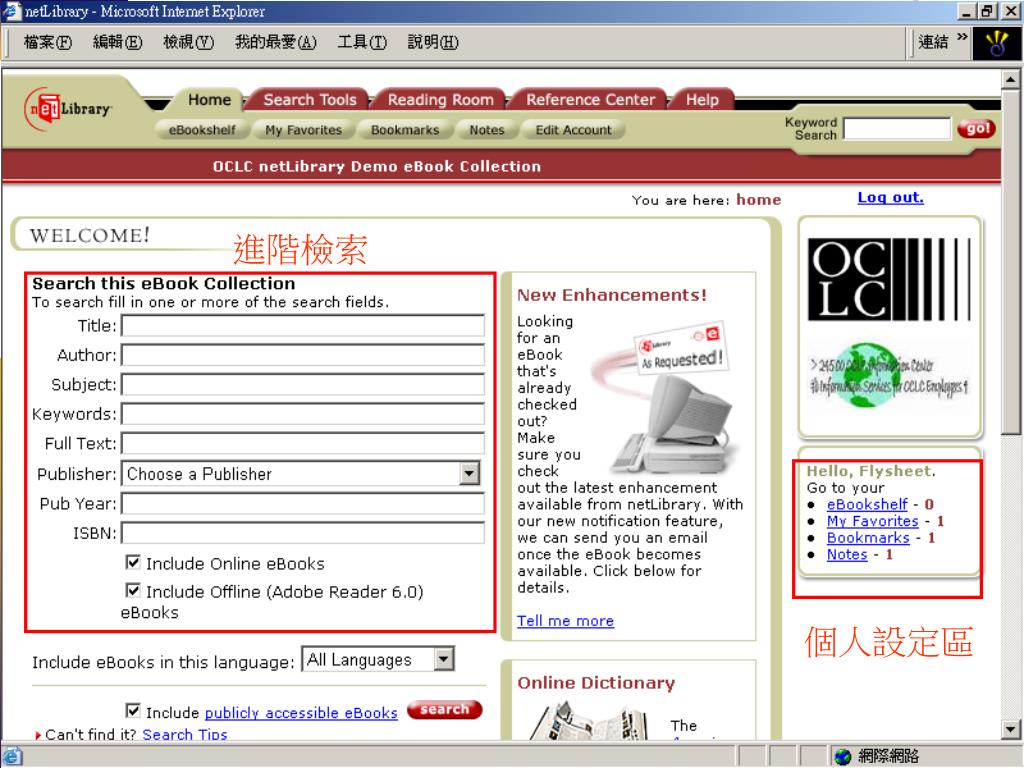Click the status bar page icon

click(x=12, y=756)
